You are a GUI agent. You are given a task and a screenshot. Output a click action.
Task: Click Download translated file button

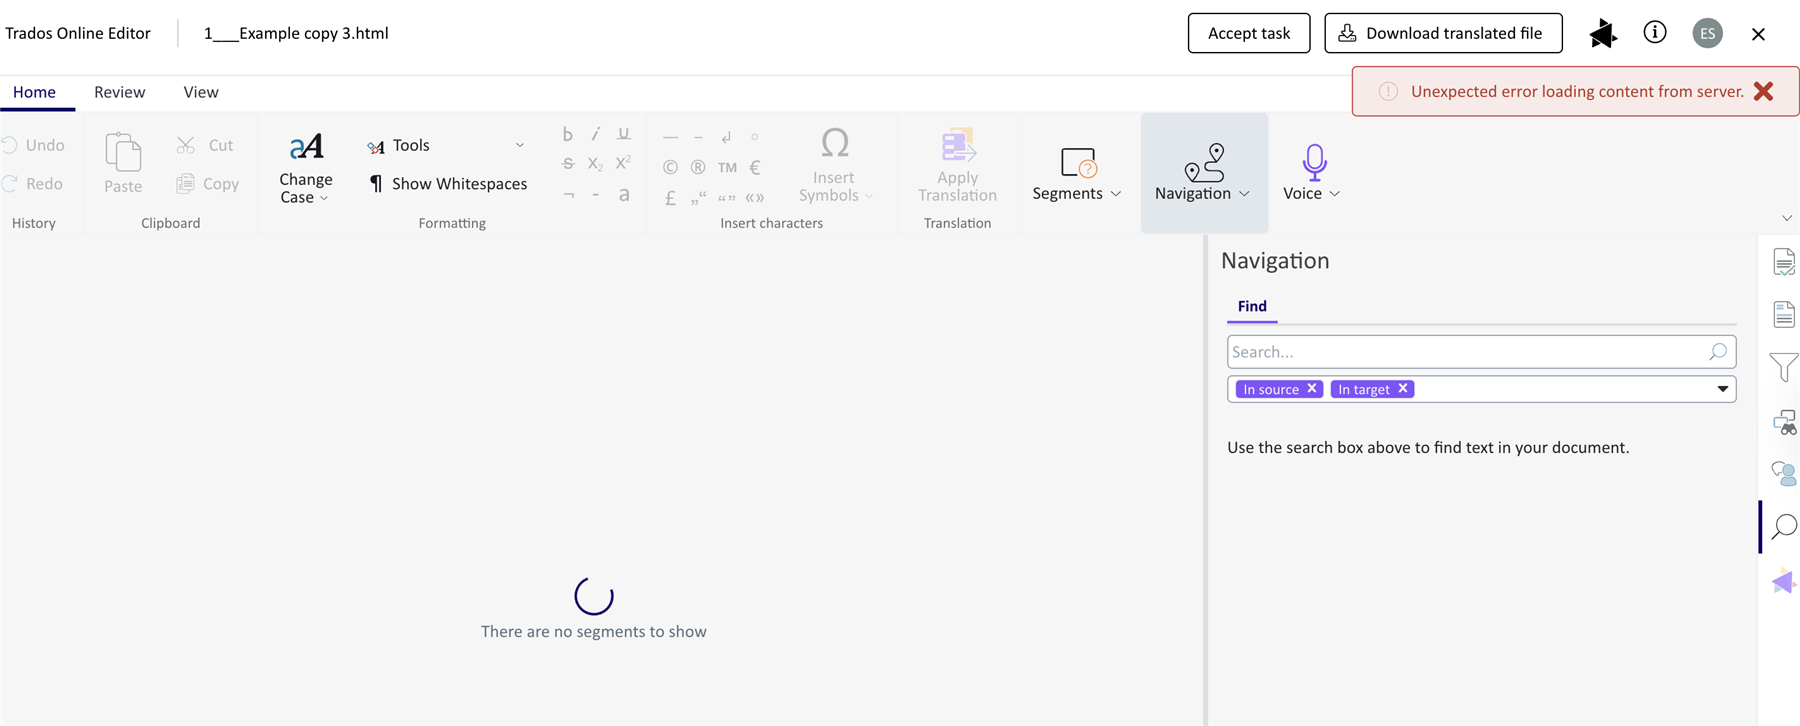pos(1442,33)
